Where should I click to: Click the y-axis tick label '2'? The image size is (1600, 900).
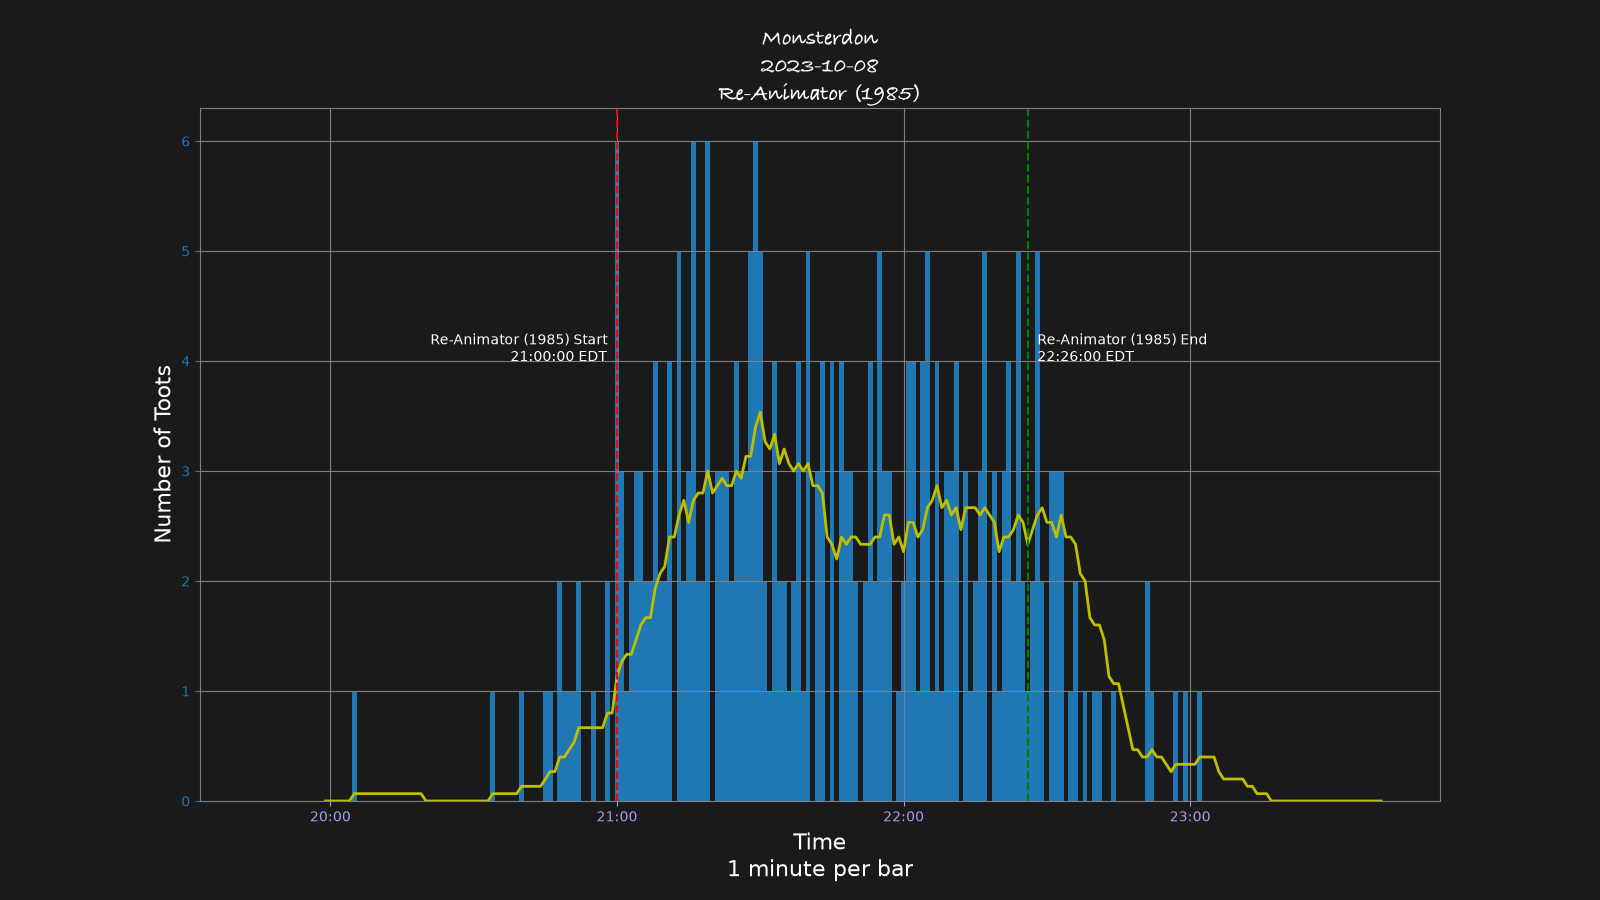click(x=185, y=582)
